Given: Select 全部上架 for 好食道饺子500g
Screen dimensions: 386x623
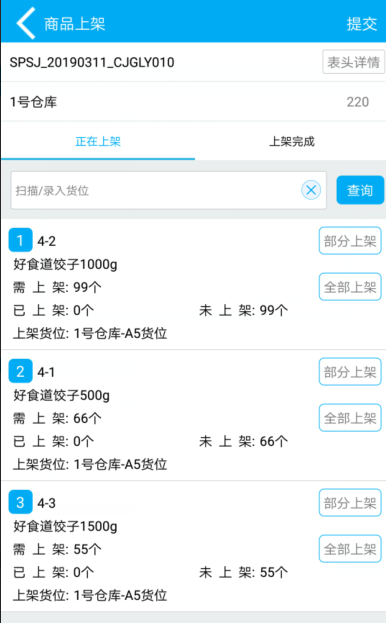Looking at the screenshot, I should (350, 418).
